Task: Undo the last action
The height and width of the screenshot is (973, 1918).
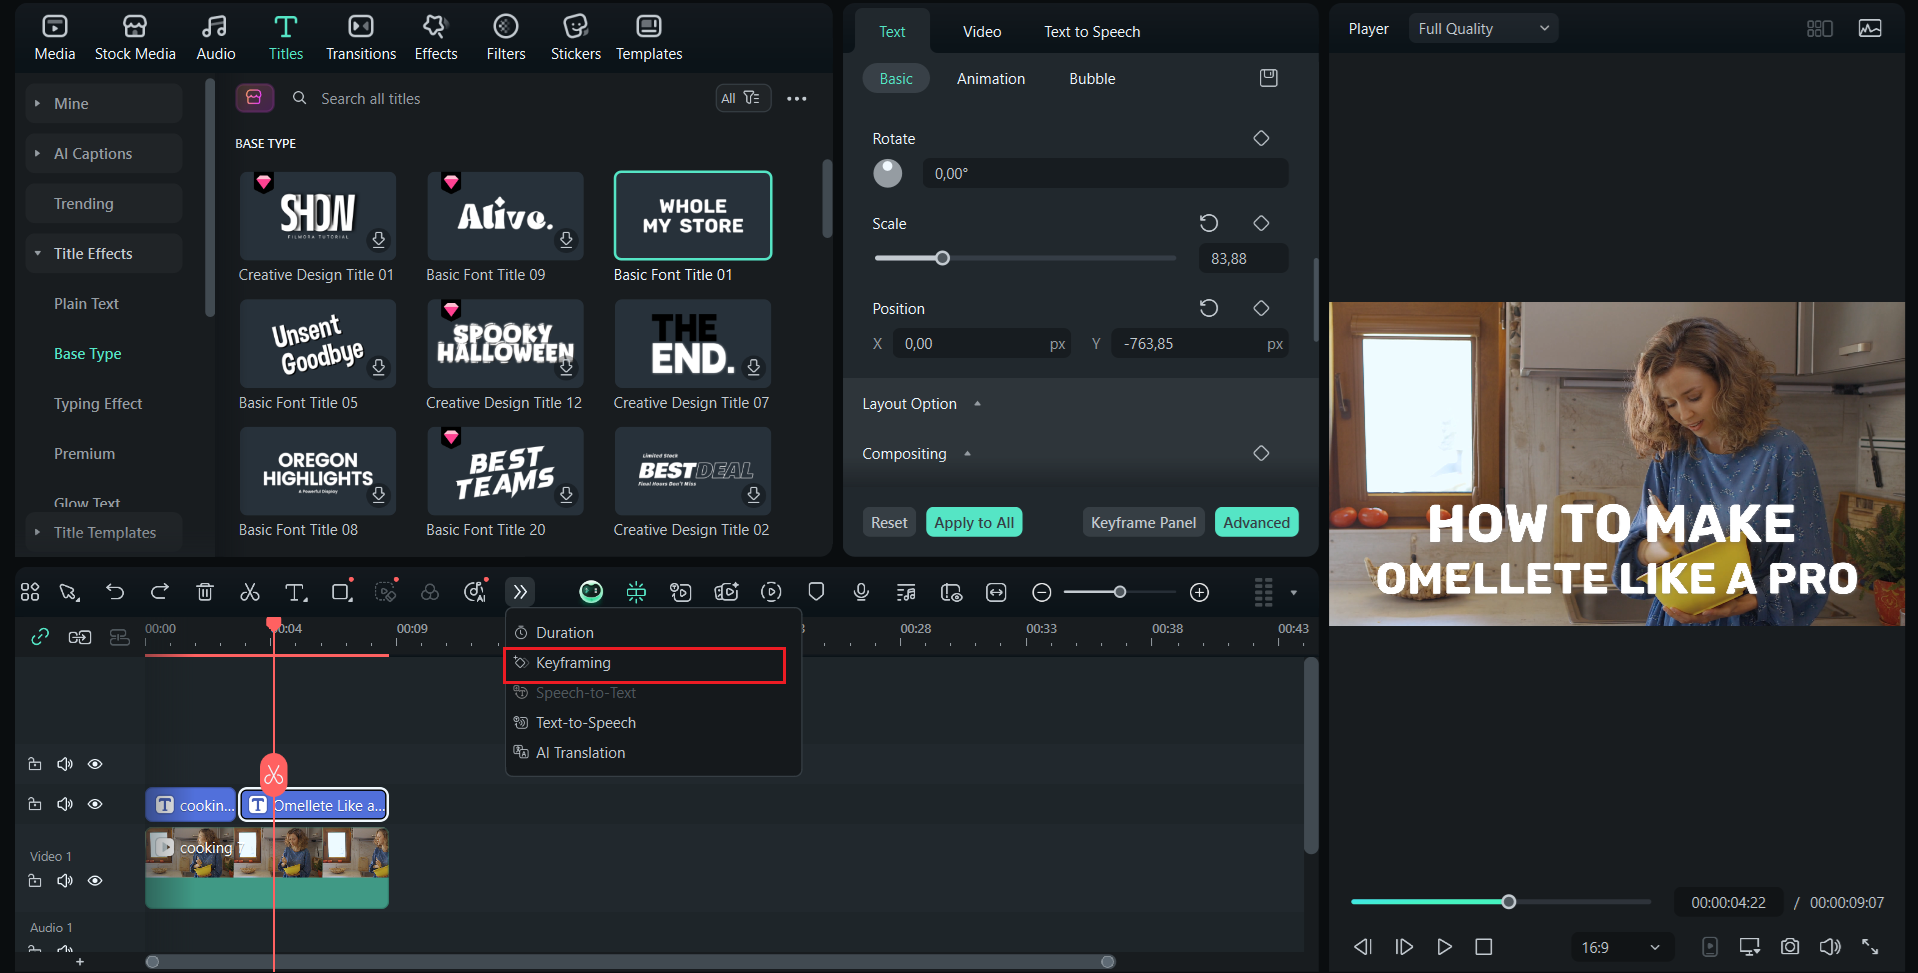Action: (114, 591)
